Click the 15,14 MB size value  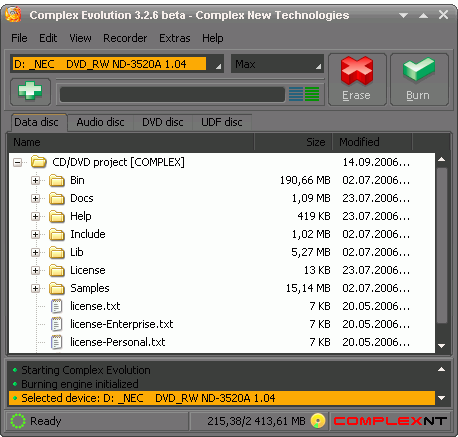(308, 288)
